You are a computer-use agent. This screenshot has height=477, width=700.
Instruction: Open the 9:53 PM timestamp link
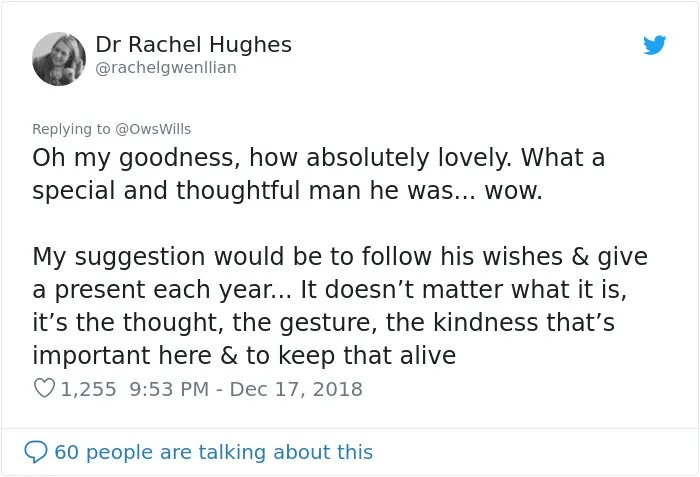point(169,389)
